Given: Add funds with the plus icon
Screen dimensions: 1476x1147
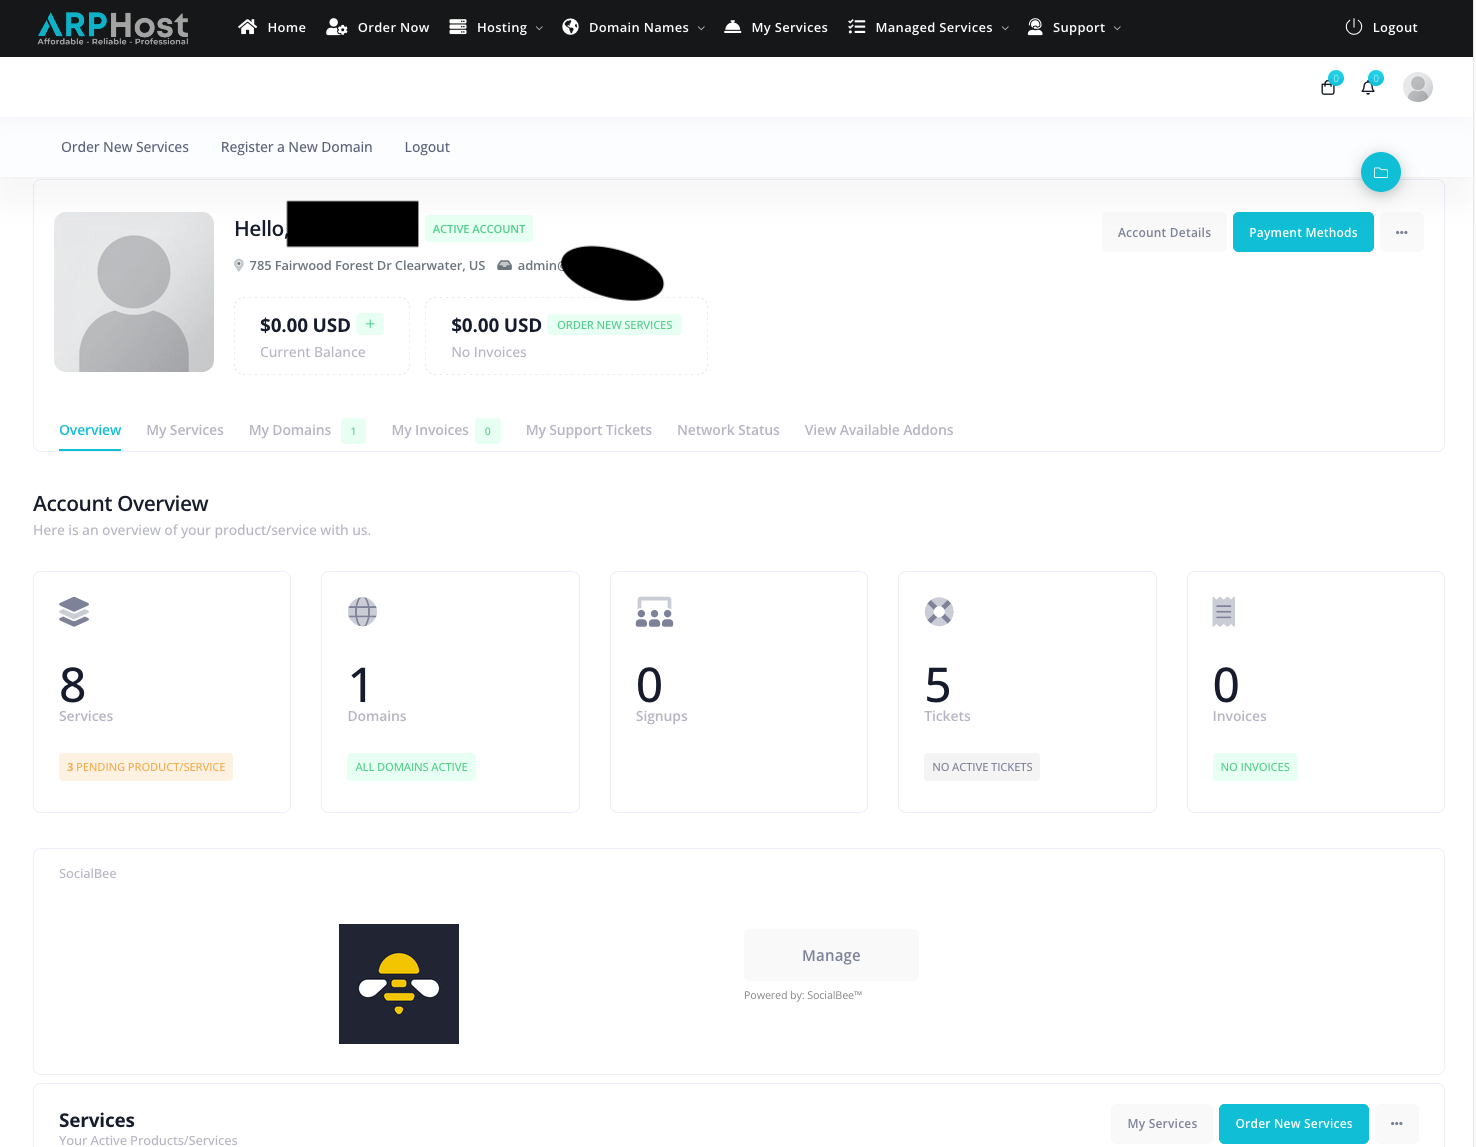Looking at the screenshot, I should pyautogui.click(x=370, y=324).
